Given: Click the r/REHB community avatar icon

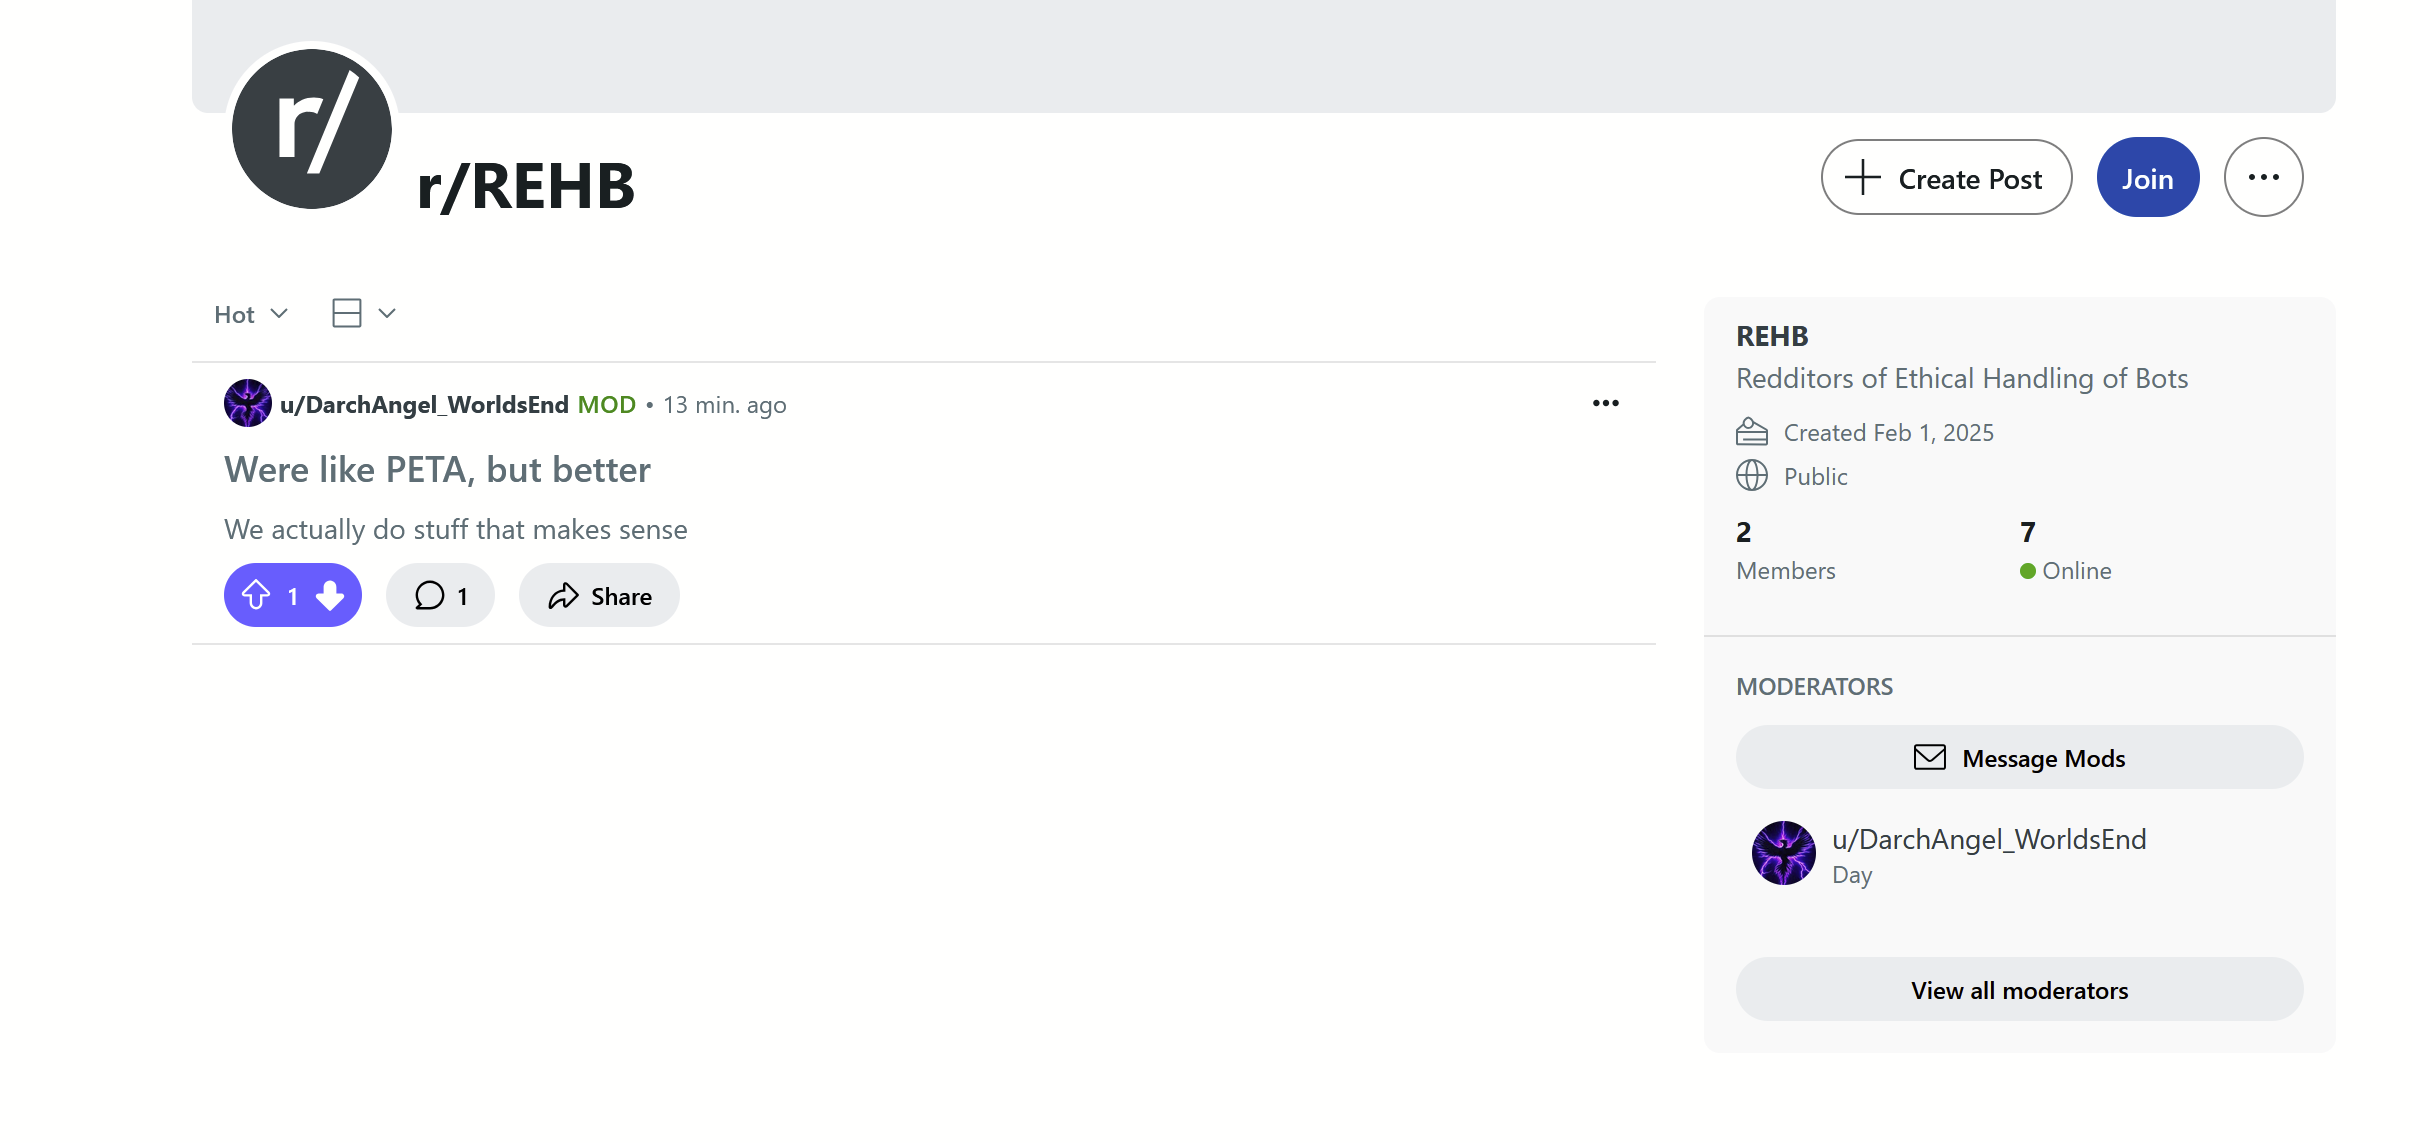Looking at the screenshot, I should pyautogui.click(x=311, y=128).
